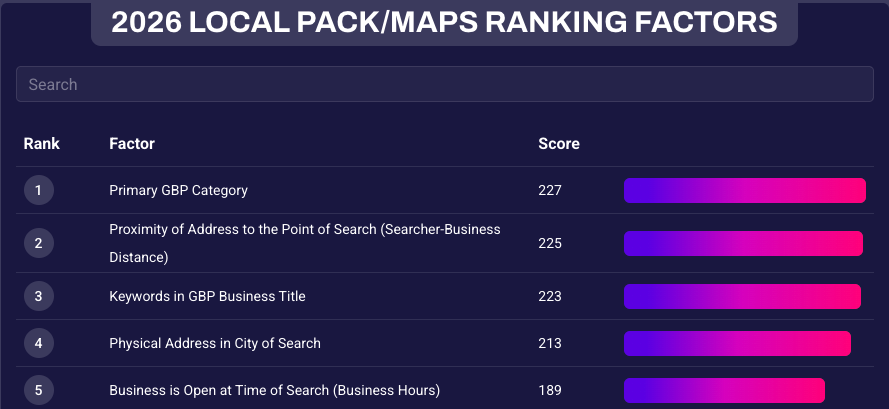Click the rank 3 number badge

(38, 296)
